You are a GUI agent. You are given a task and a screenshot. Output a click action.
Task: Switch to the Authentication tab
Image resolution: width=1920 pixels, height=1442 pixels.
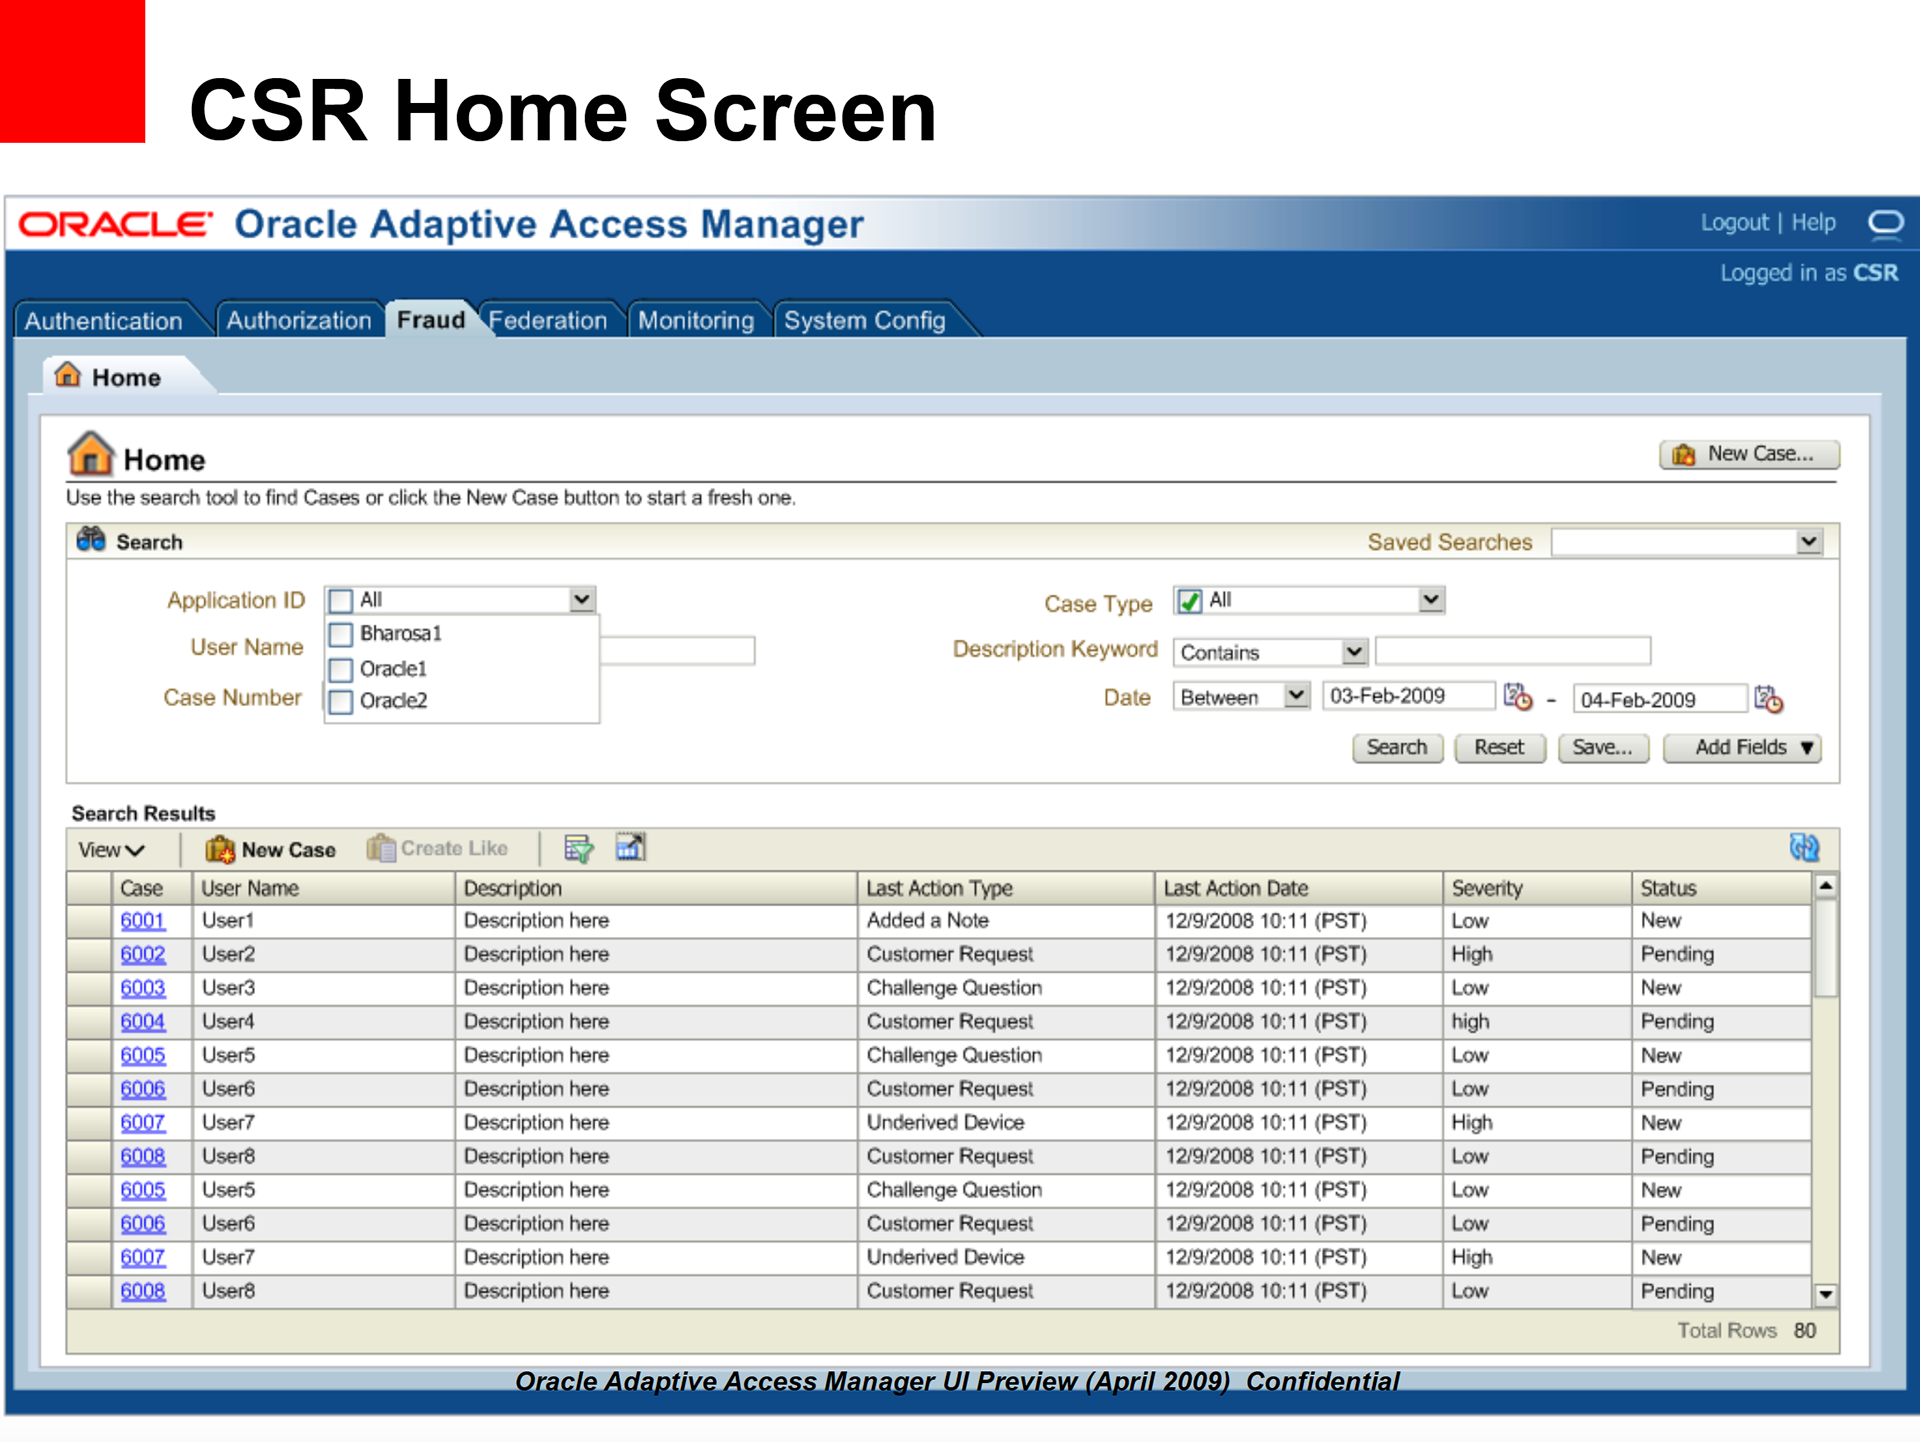click(x=104, y=321)
